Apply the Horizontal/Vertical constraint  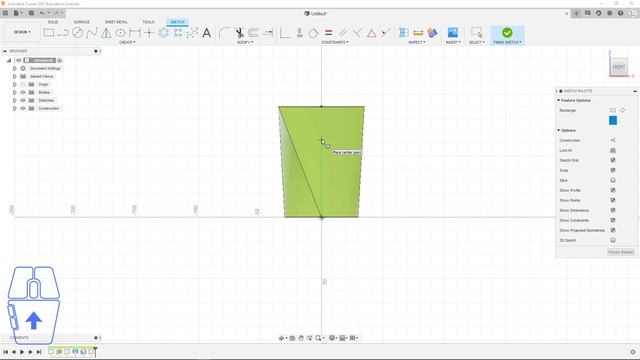(x=285, y=33)
